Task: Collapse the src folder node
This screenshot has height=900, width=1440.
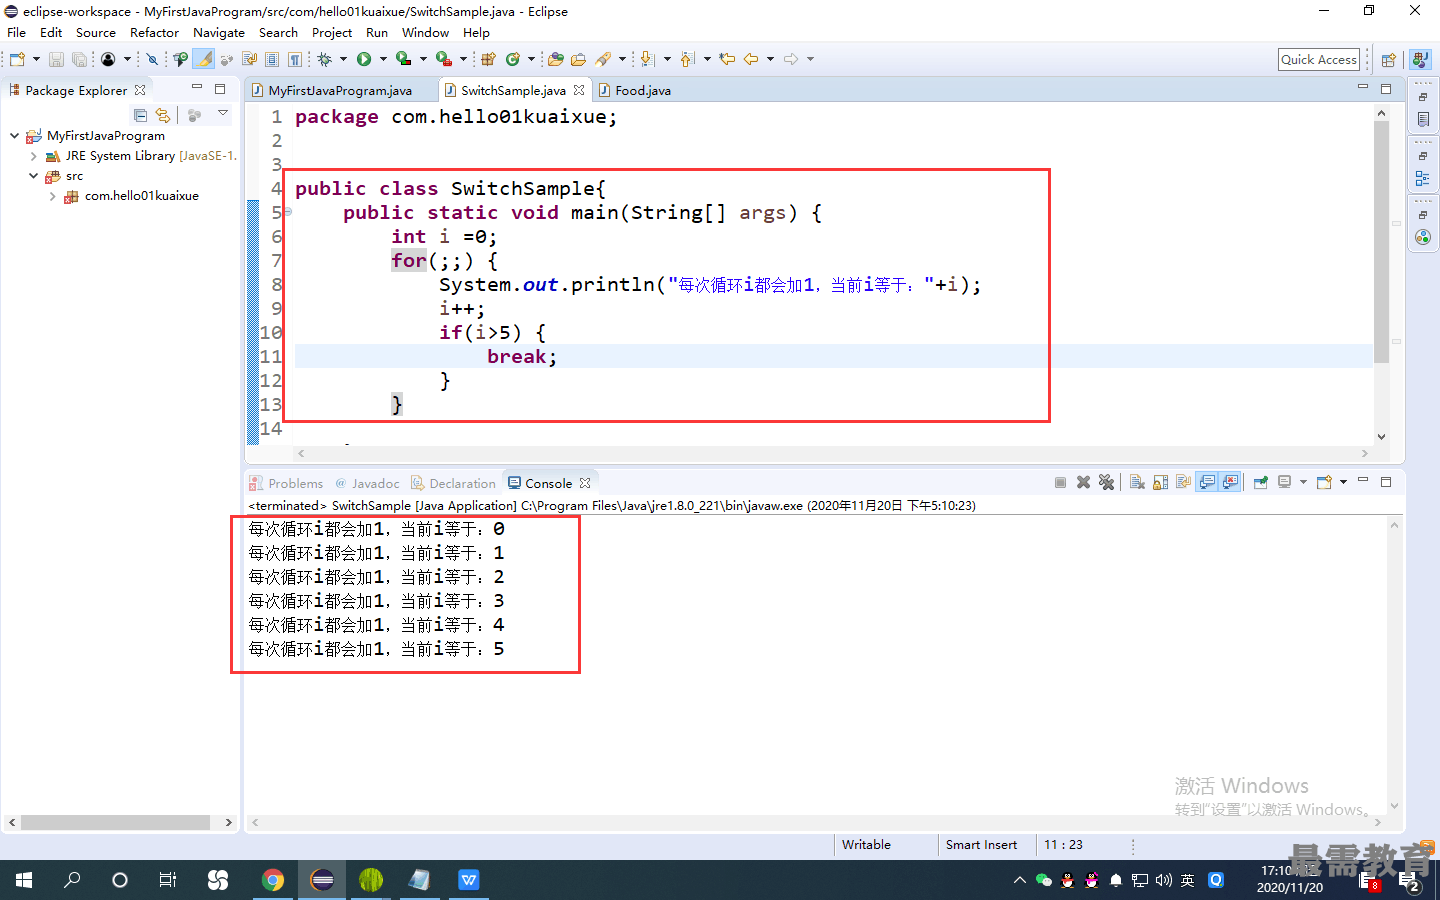Action: click(33, 176)
